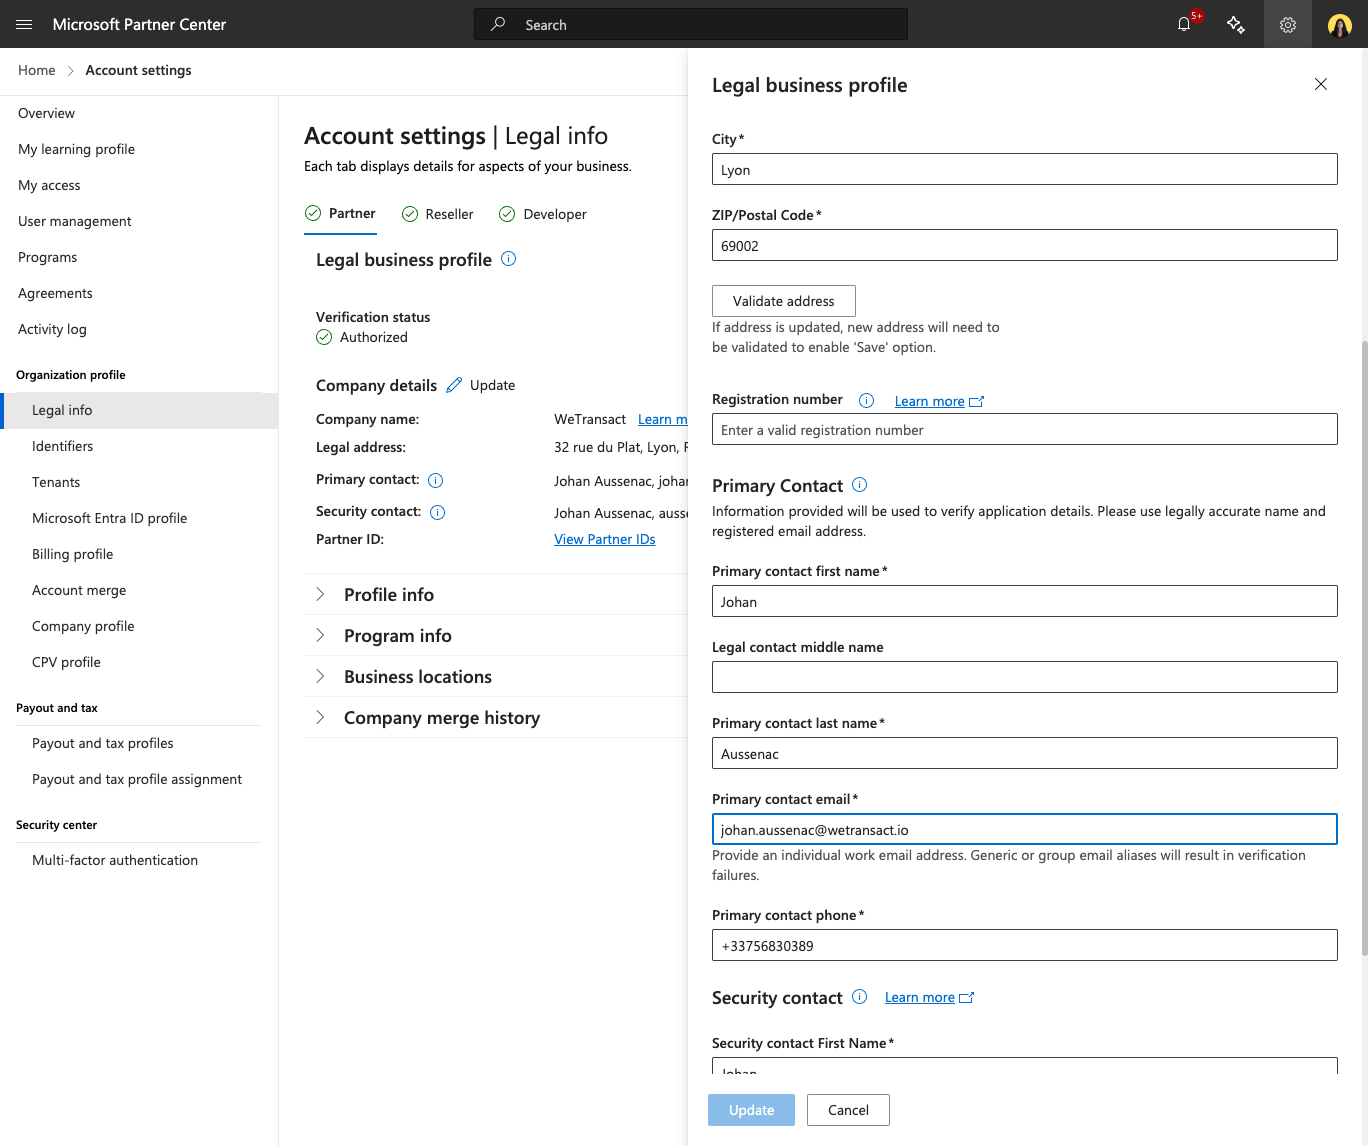This screenshot has width=1368, height=1146.
Task: Open Identifiers in the sidebar
Action: coord(62,446)
